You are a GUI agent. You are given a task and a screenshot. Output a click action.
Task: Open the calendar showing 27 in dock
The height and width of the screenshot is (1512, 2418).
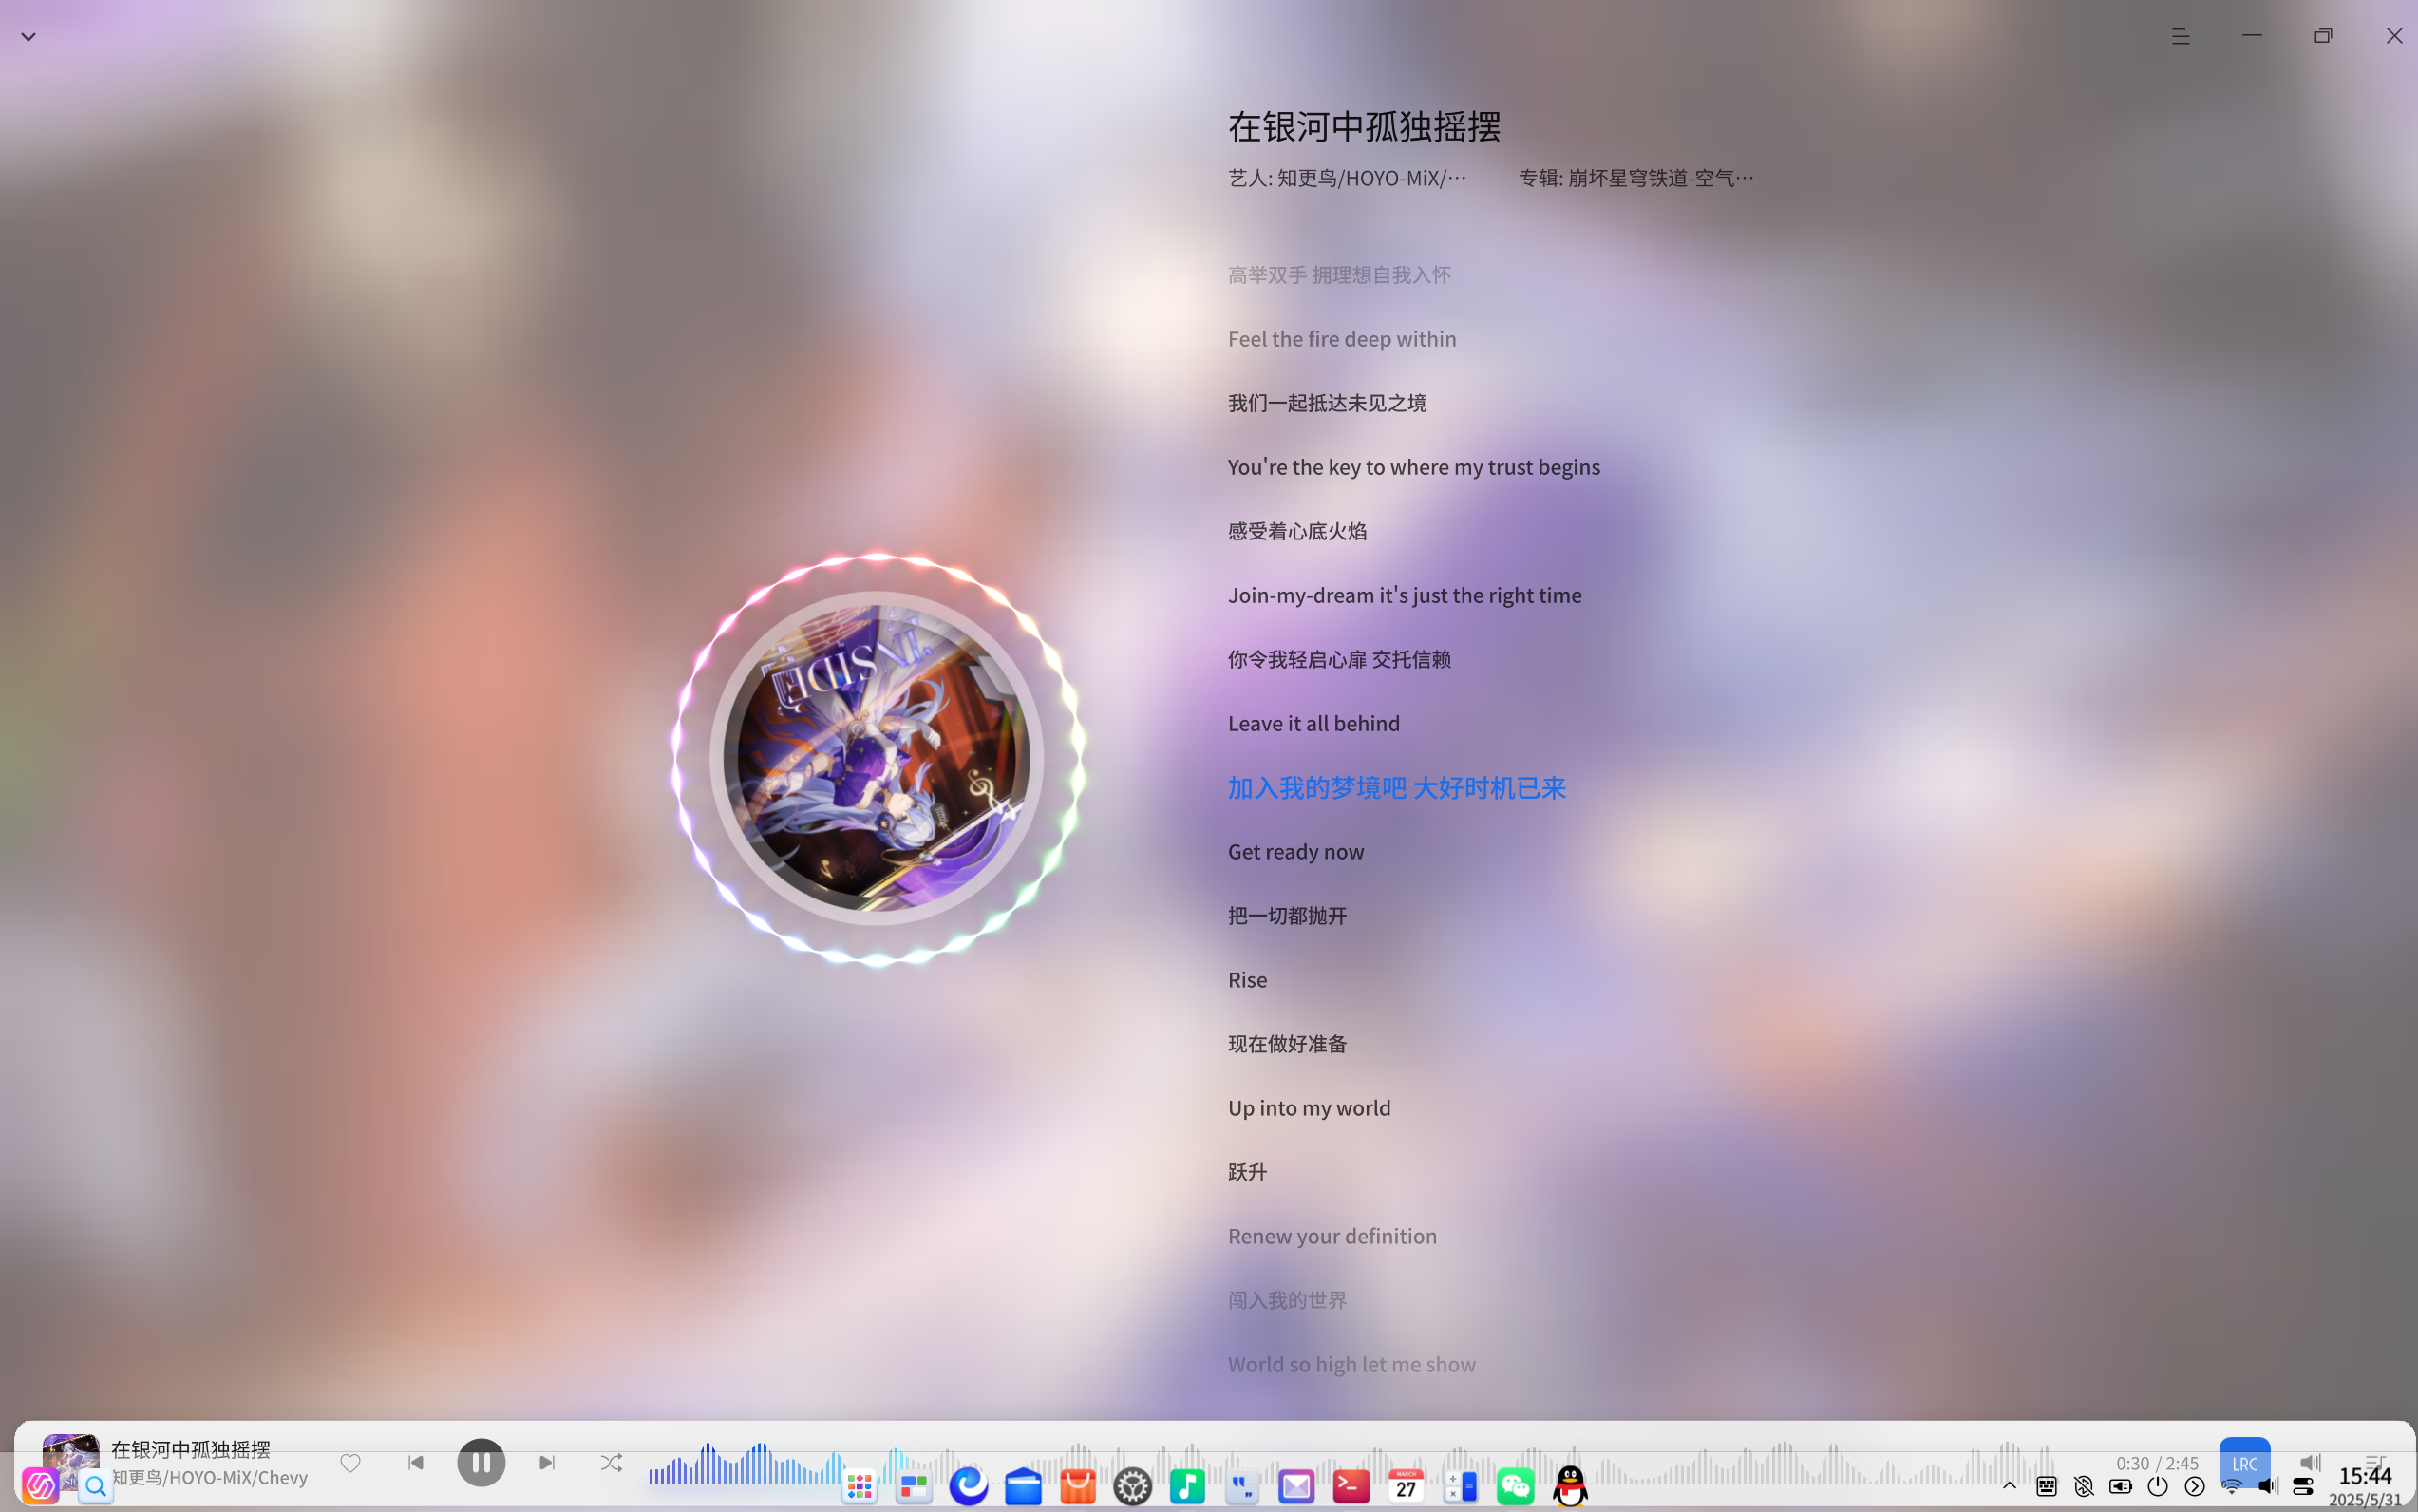pos(1406,1487)
